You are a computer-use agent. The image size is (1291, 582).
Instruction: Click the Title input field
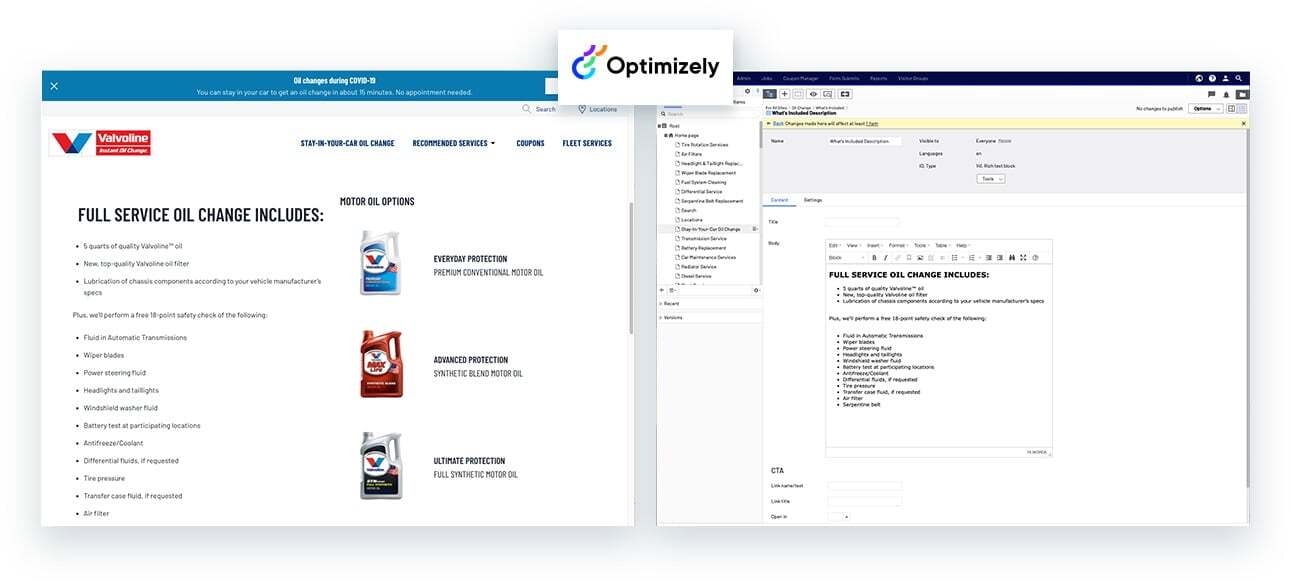(862, 222)
